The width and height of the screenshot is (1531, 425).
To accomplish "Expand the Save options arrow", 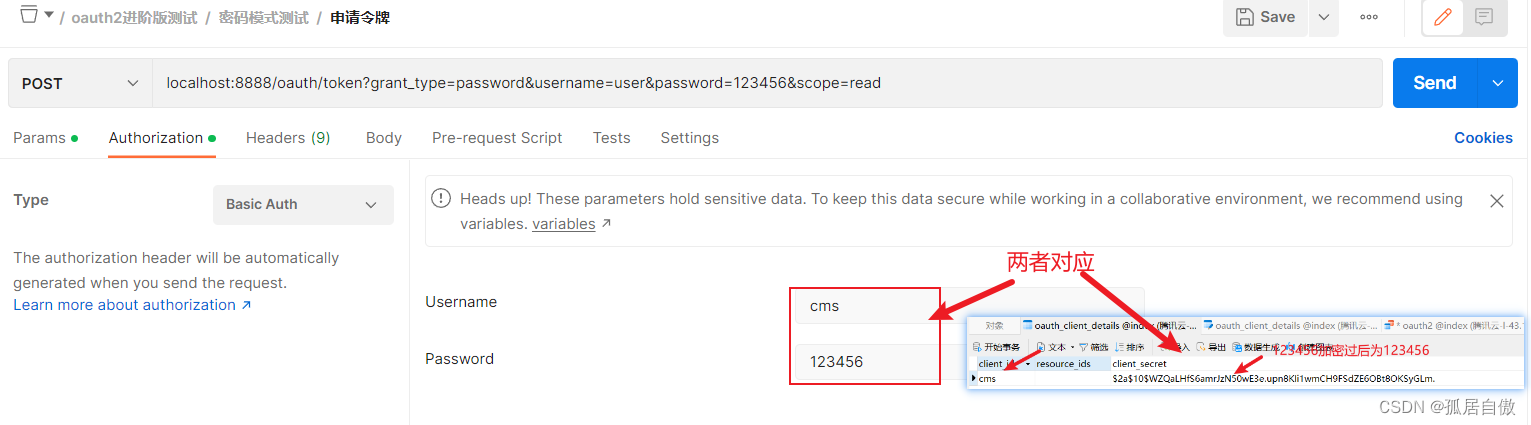I will coord(1323,17).
